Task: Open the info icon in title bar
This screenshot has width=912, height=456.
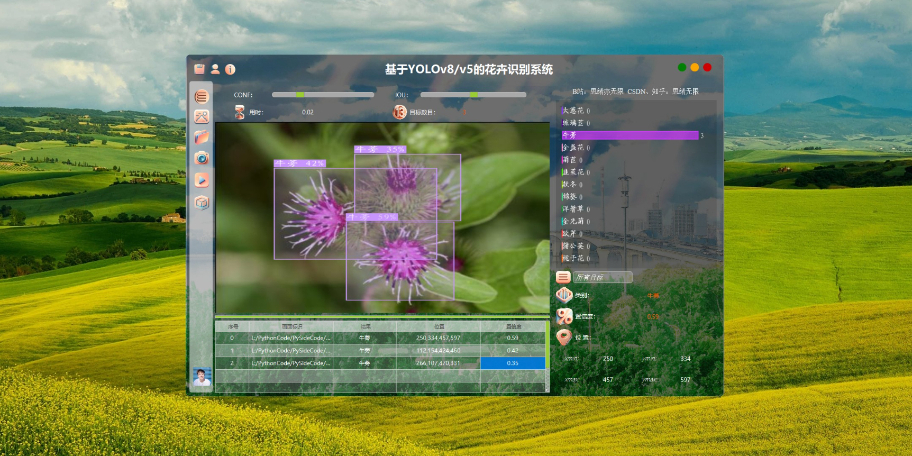Action: (230, 69)
